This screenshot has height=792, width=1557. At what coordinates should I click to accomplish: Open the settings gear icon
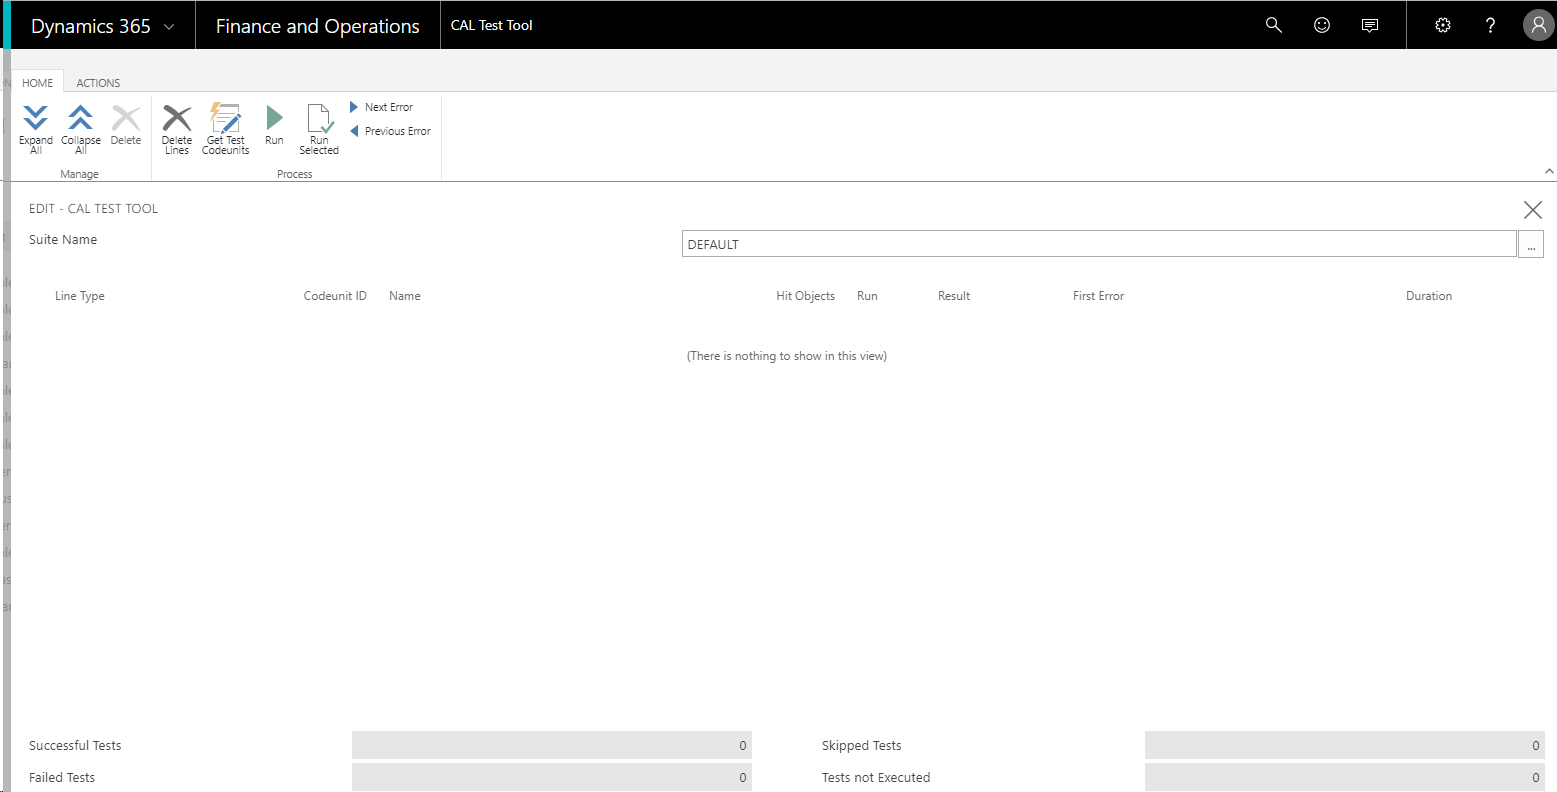[x=1442, y=25]
